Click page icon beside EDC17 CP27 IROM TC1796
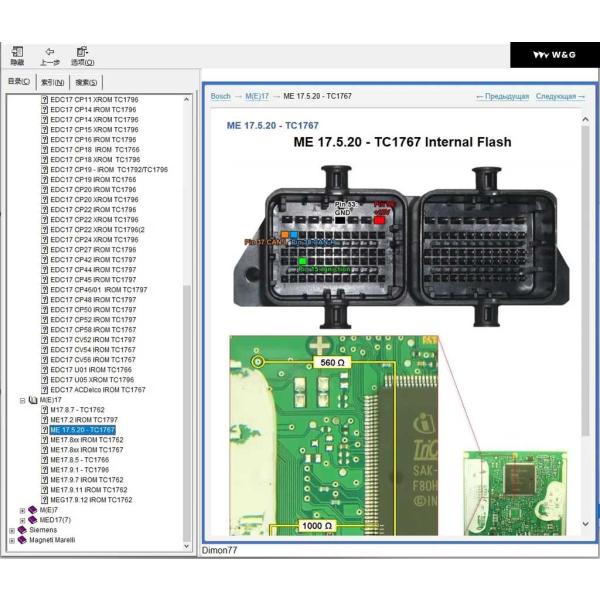The image size is (600, 600). pyautogui.click(x=45, y=250)
